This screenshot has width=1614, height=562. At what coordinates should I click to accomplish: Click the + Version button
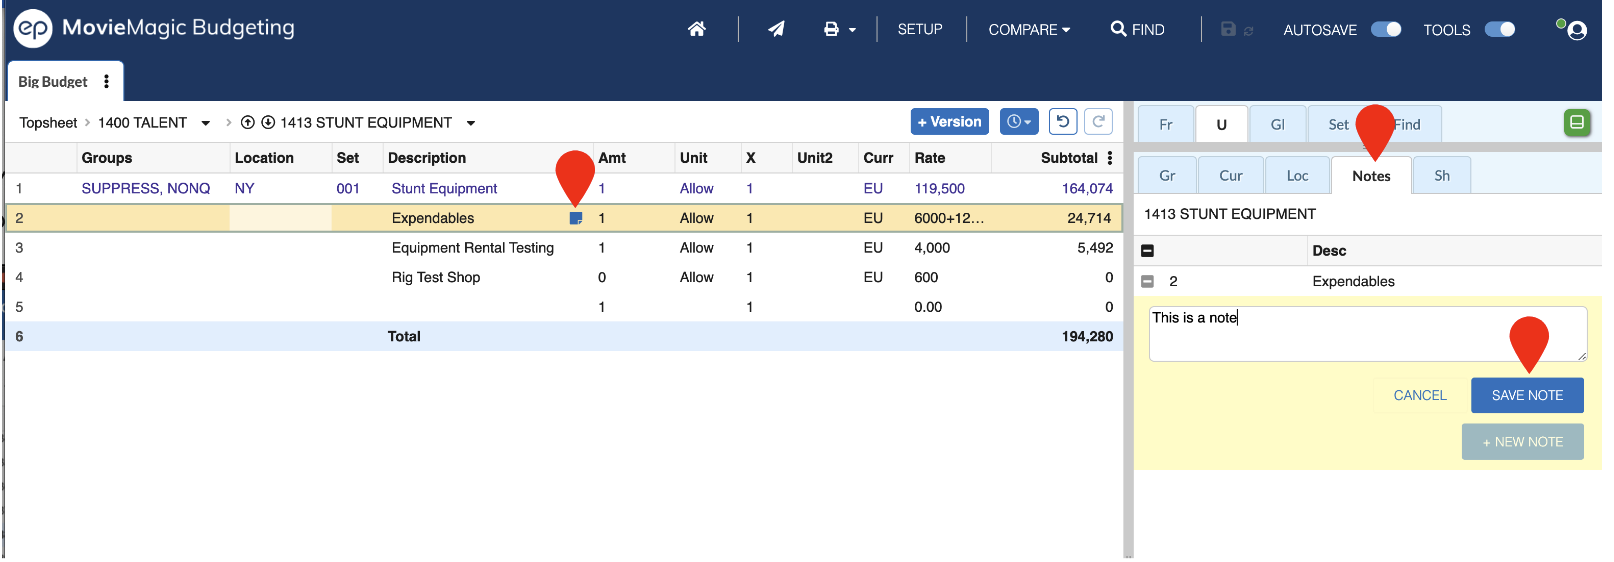pyautogui.click(x=950, y=121)
